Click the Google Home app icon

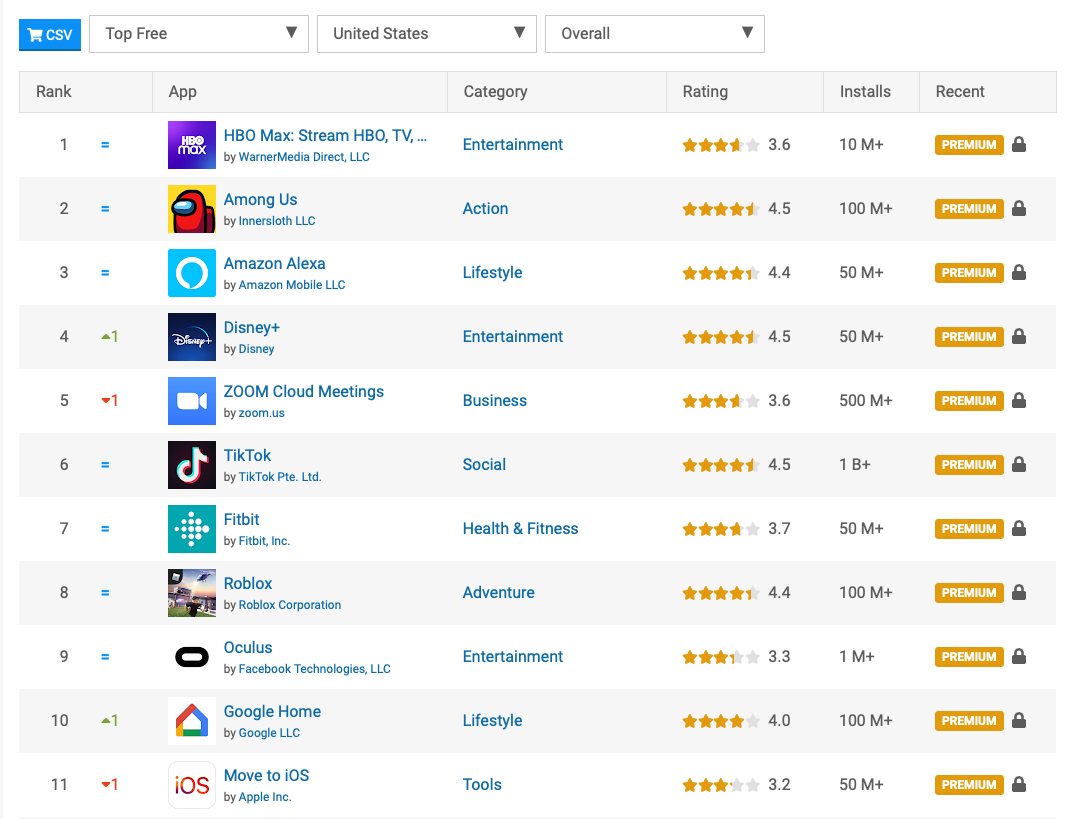tap(192, 721)
